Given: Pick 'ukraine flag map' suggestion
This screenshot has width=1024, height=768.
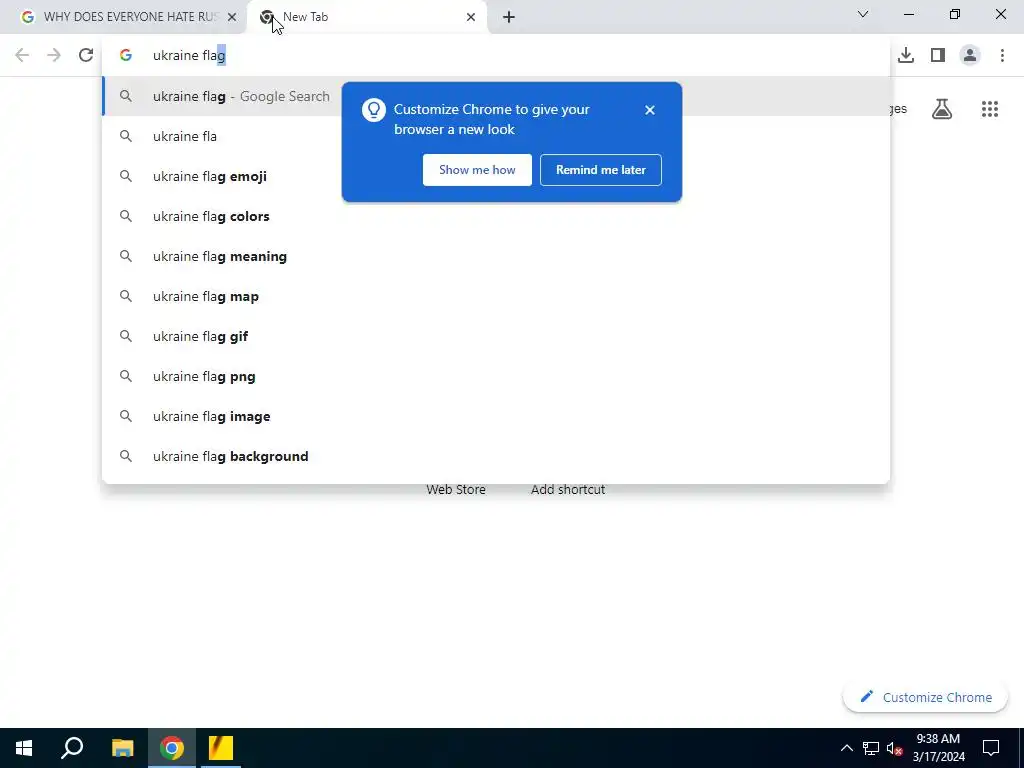Looking at the screenshot, I should [x=496, y=296].
